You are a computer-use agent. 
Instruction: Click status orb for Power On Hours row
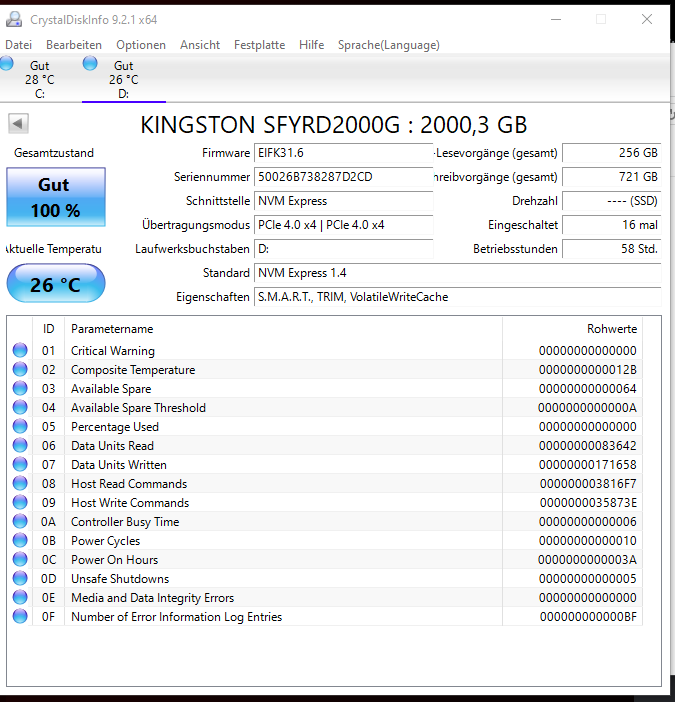[20, 560]
